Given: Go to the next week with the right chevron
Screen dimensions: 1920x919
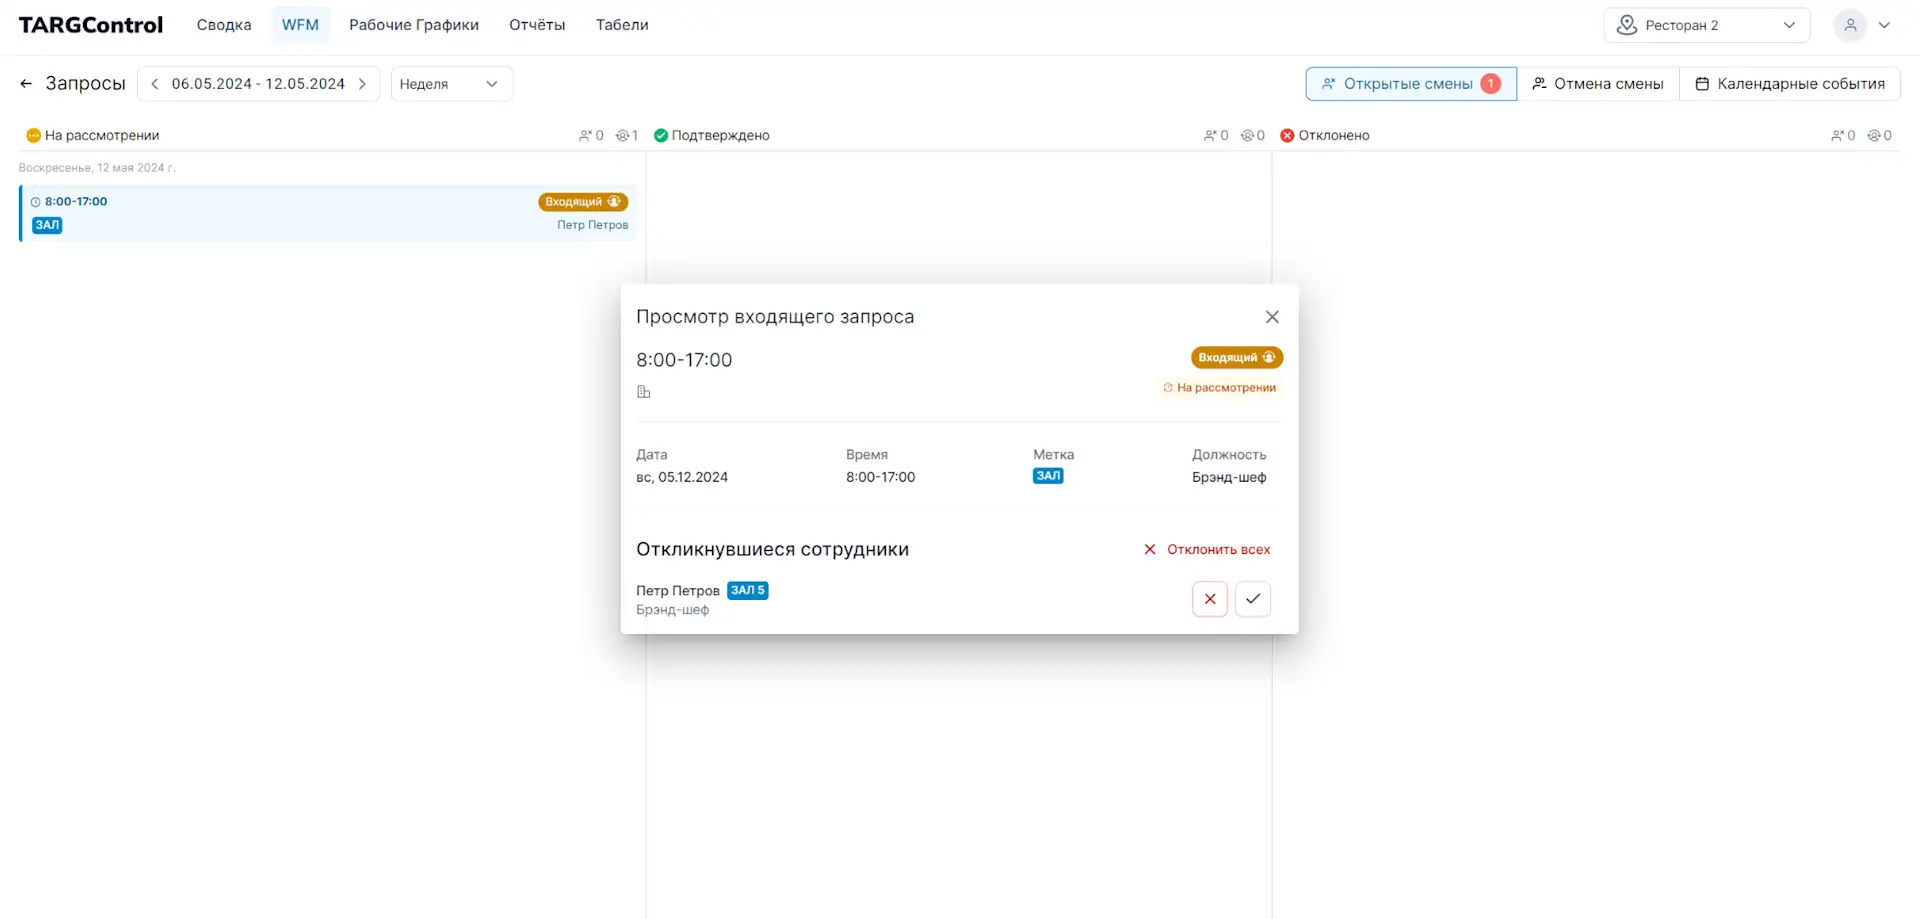Looking at the screenshot, I should tap(362, 84).
